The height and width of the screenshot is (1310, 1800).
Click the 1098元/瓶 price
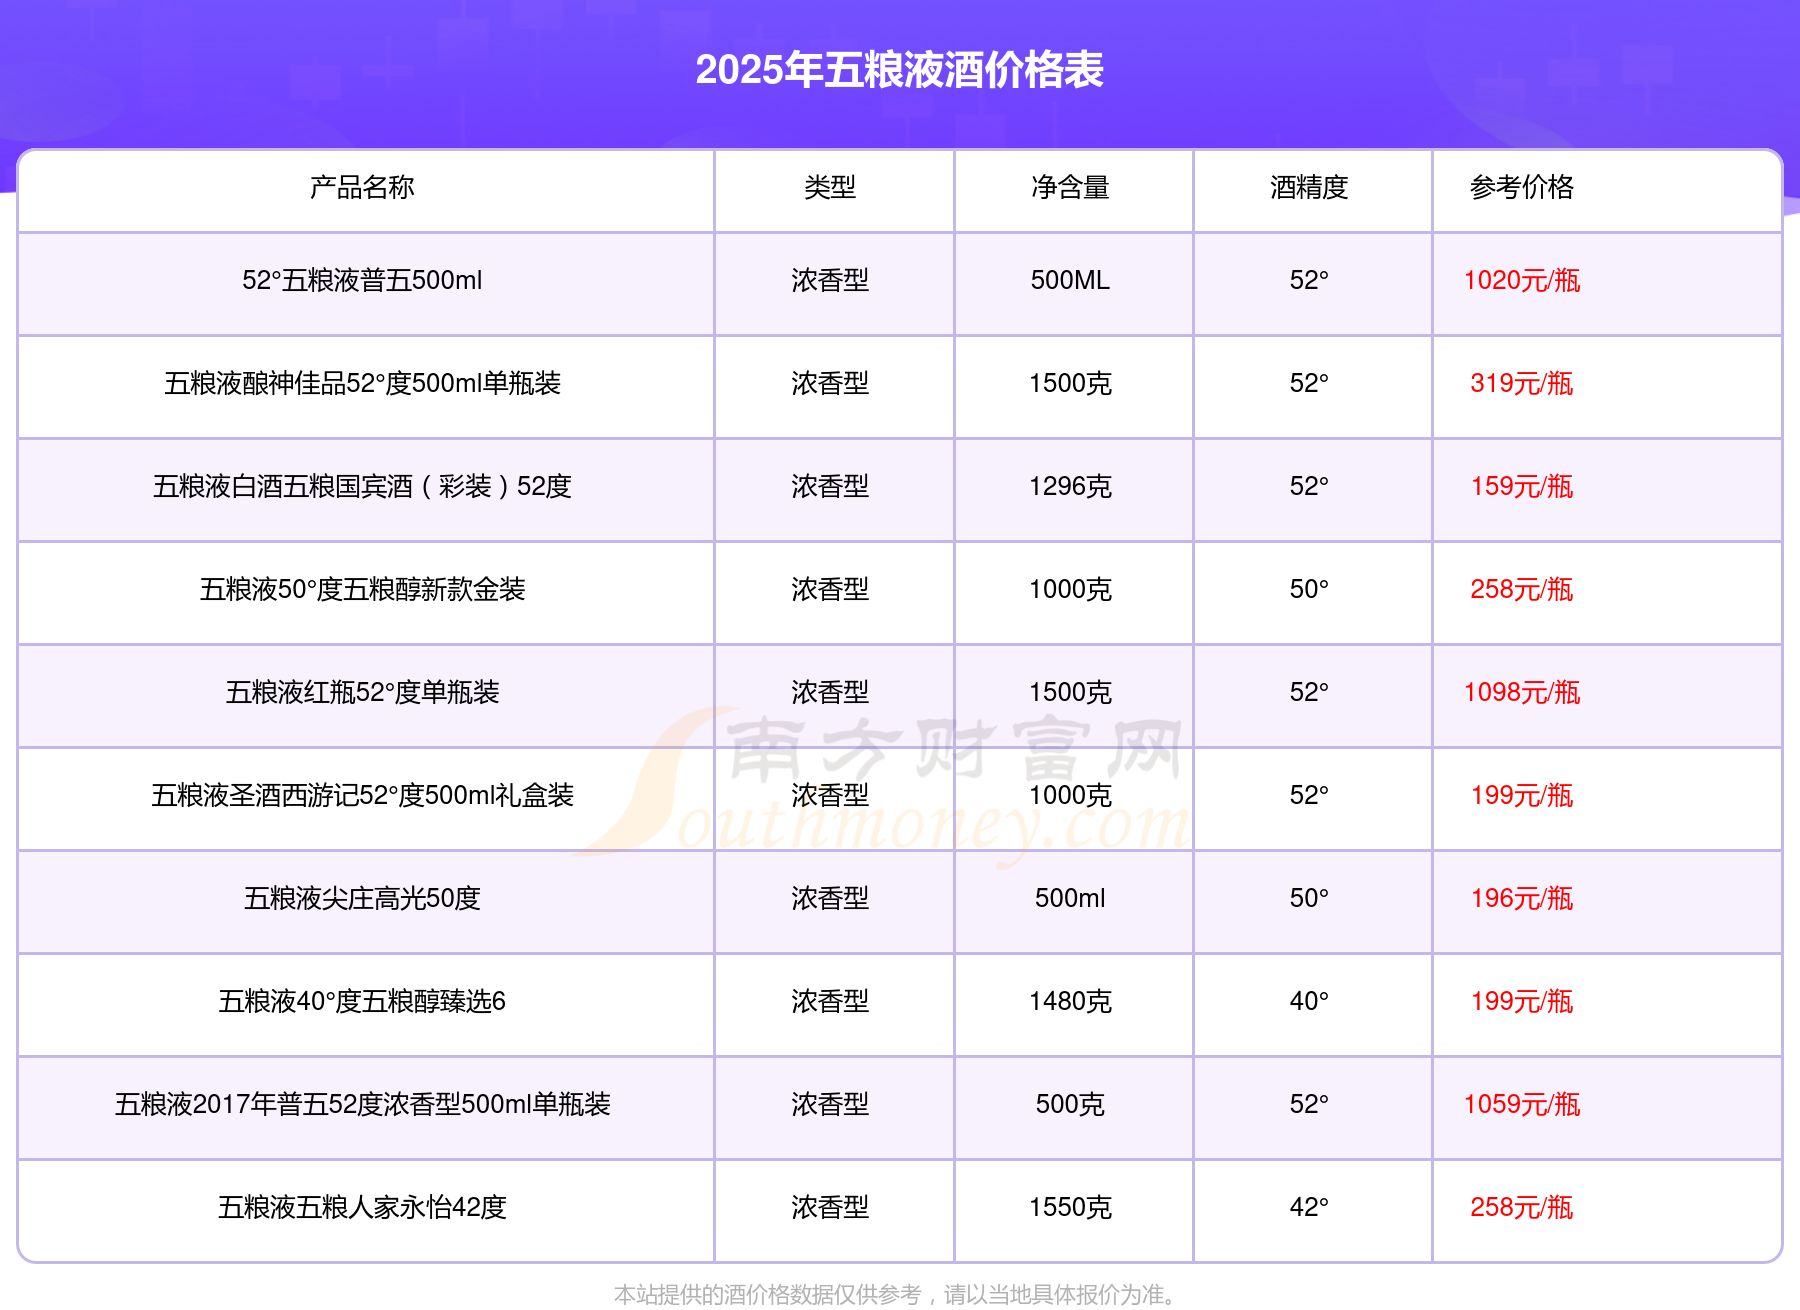point(1522,692)
